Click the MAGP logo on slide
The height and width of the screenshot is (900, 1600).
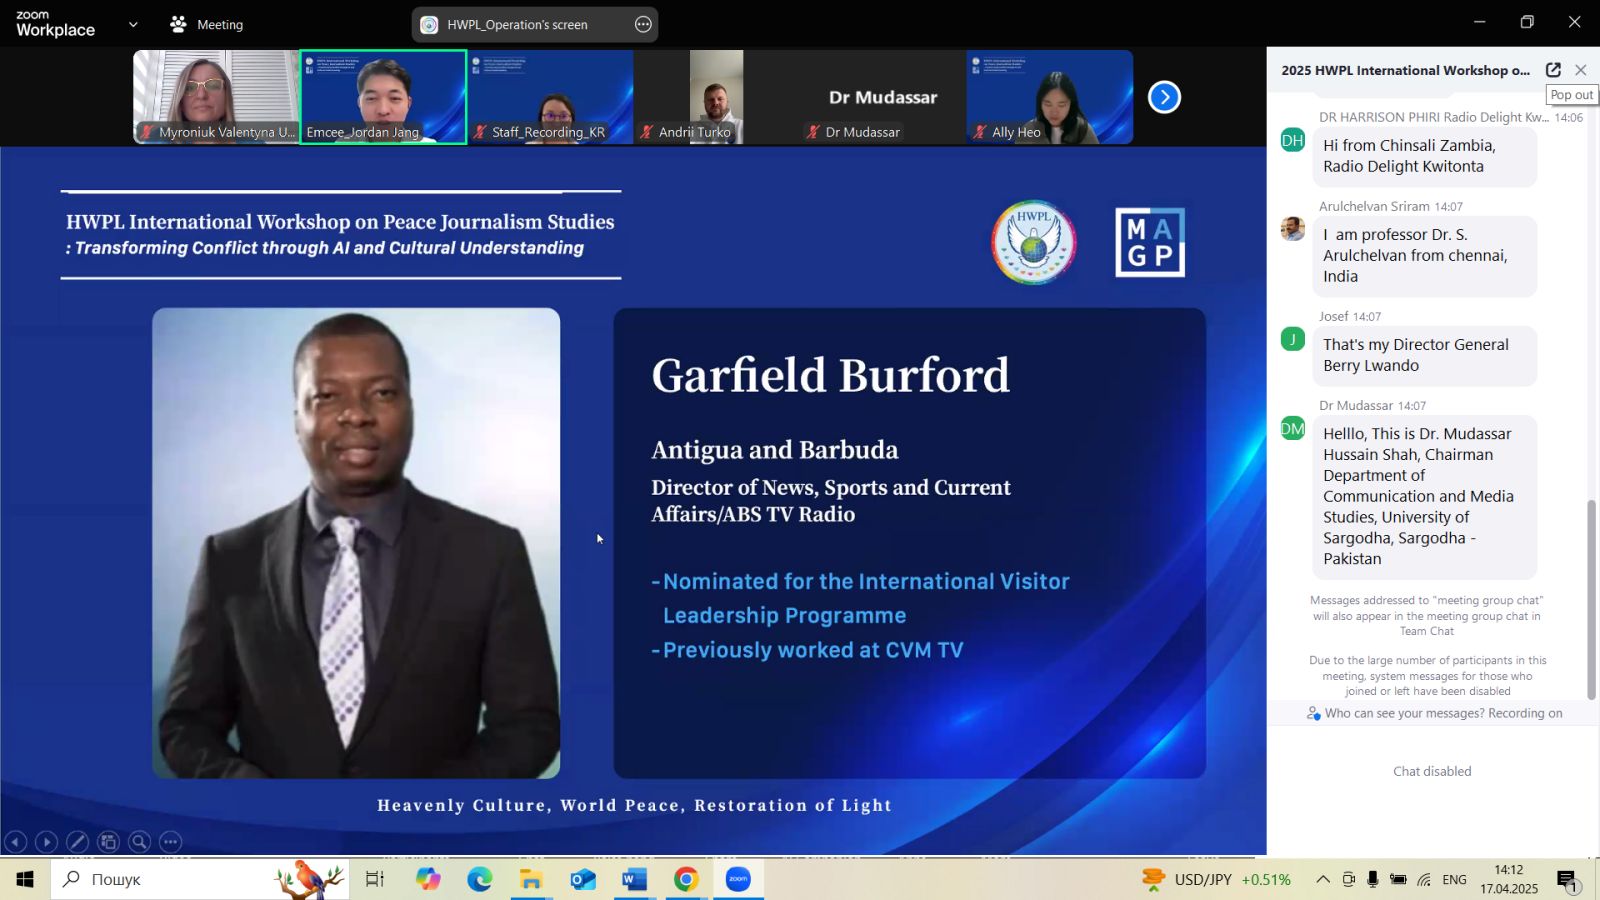[1150, 242]
